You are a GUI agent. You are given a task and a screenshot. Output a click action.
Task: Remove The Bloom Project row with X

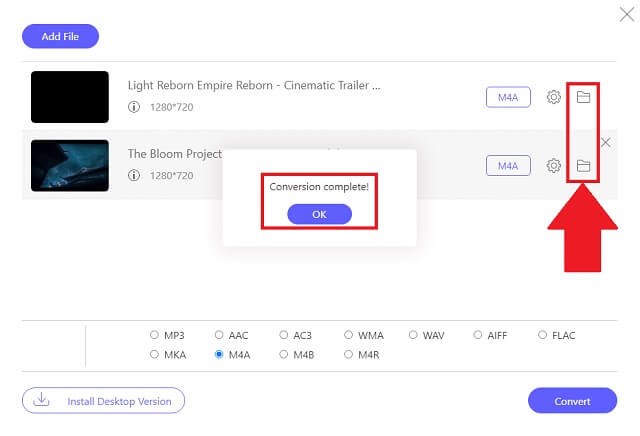click(606, 142)
